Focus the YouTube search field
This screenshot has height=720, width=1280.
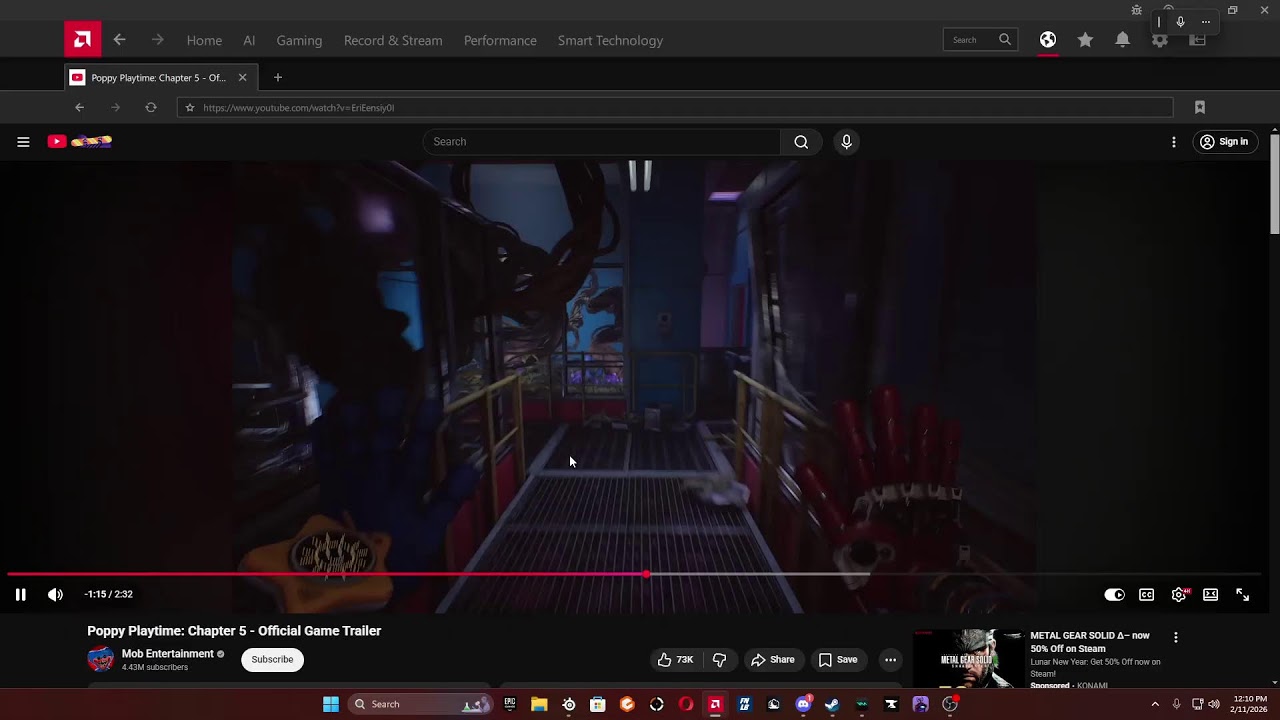[x=601, y=142]
